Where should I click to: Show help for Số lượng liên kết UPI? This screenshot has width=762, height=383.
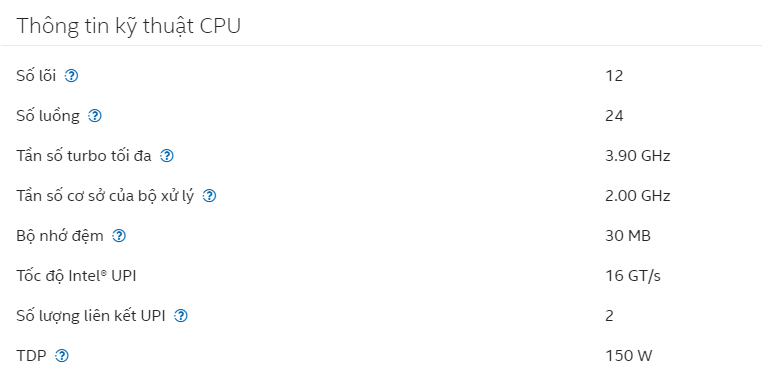pyautogui.click(x=181, y=316)
